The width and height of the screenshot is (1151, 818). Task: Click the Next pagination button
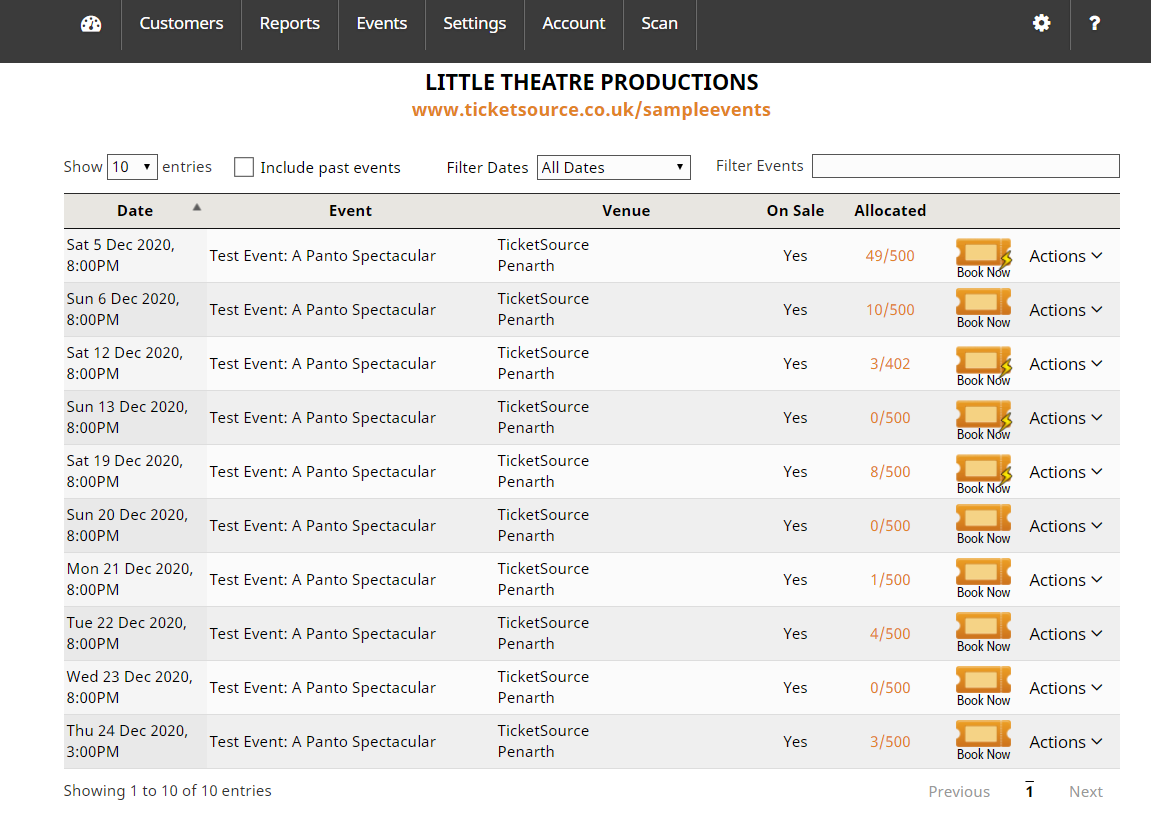tap(1085, 792)
